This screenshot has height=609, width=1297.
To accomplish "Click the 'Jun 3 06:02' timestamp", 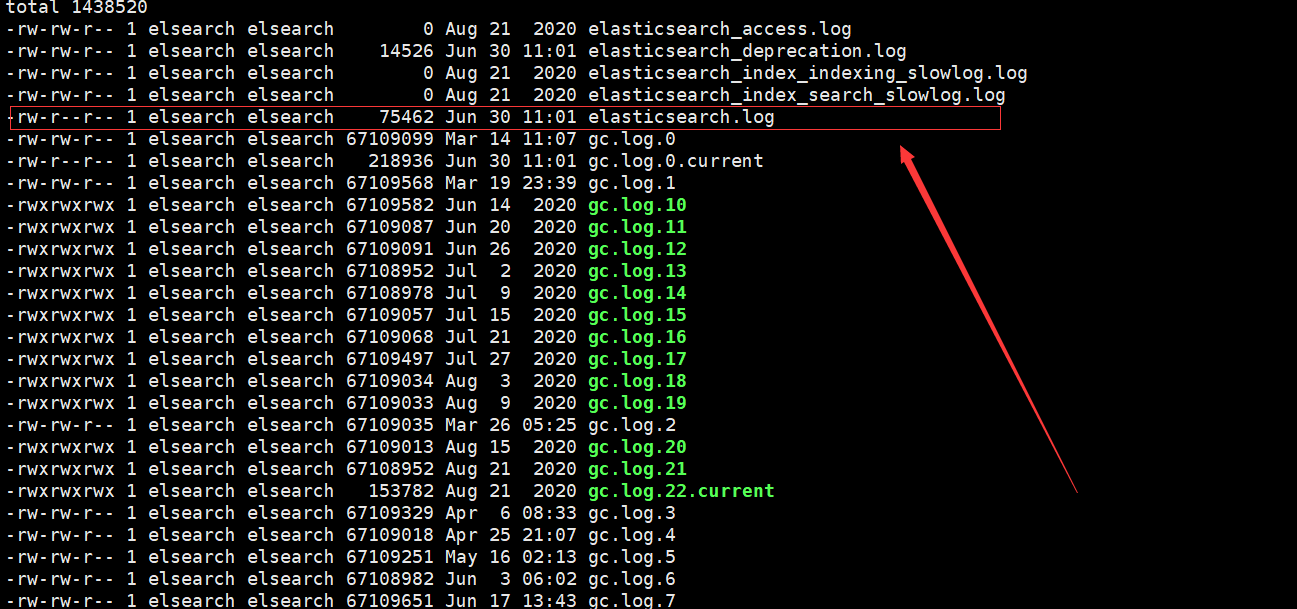I will pos(511,579).
